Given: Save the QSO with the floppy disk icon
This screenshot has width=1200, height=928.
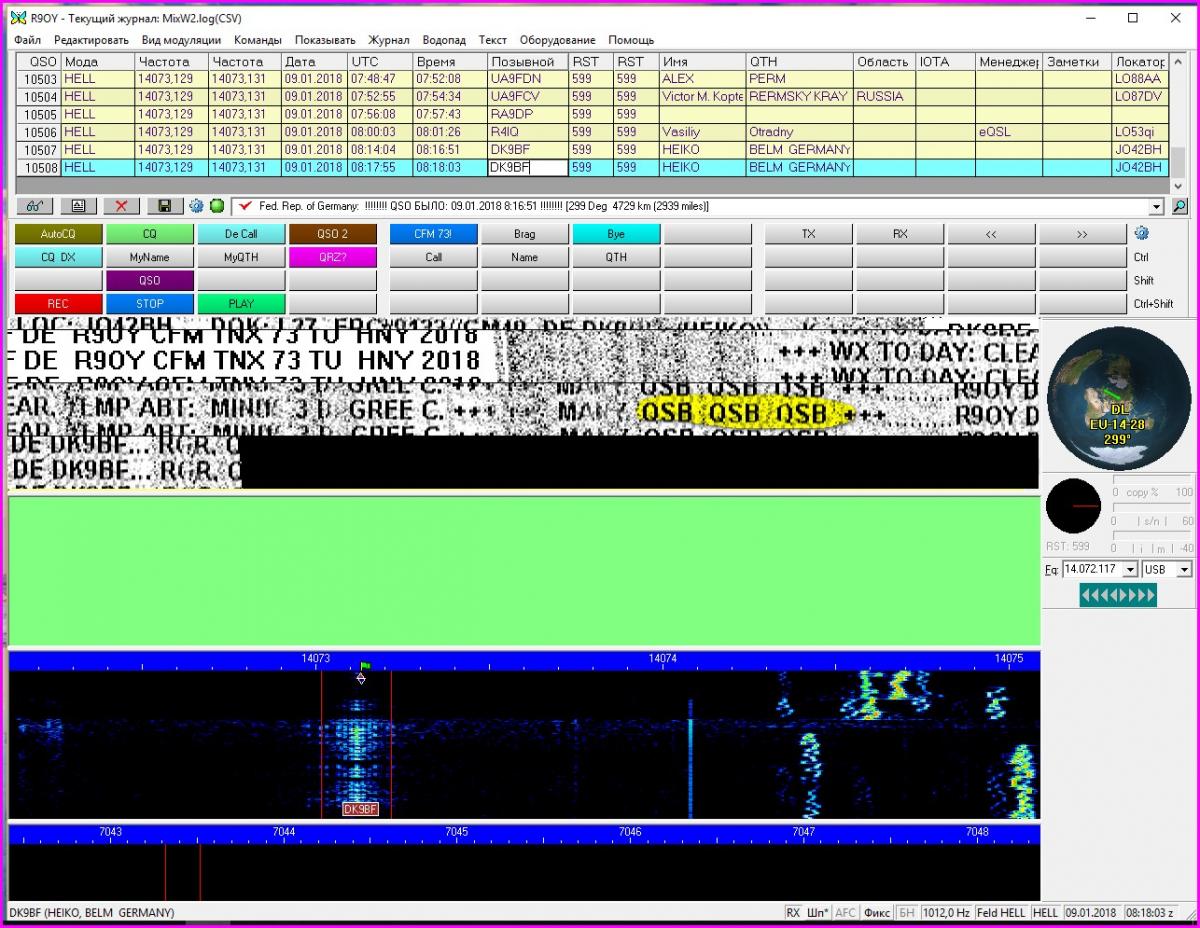Looking at the screenshot, I should click(165, 206).
